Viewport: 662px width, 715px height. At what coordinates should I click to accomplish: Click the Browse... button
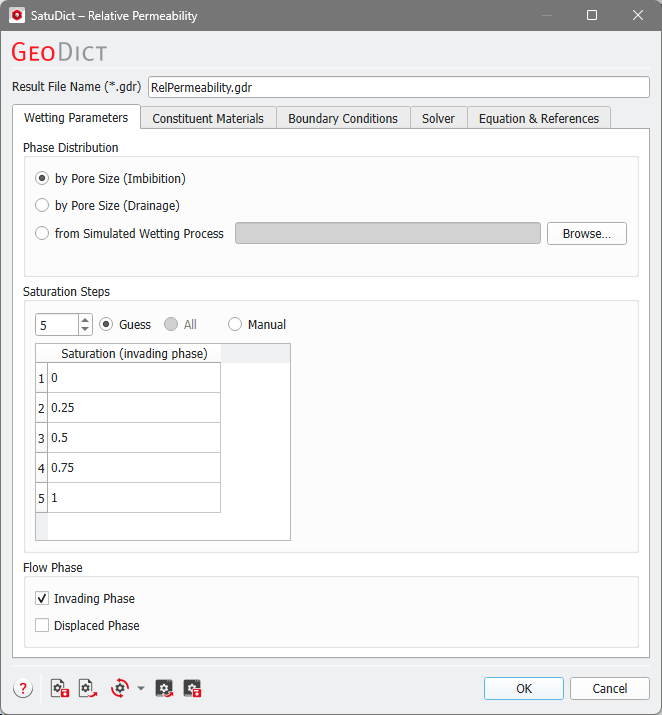[587, 233]
